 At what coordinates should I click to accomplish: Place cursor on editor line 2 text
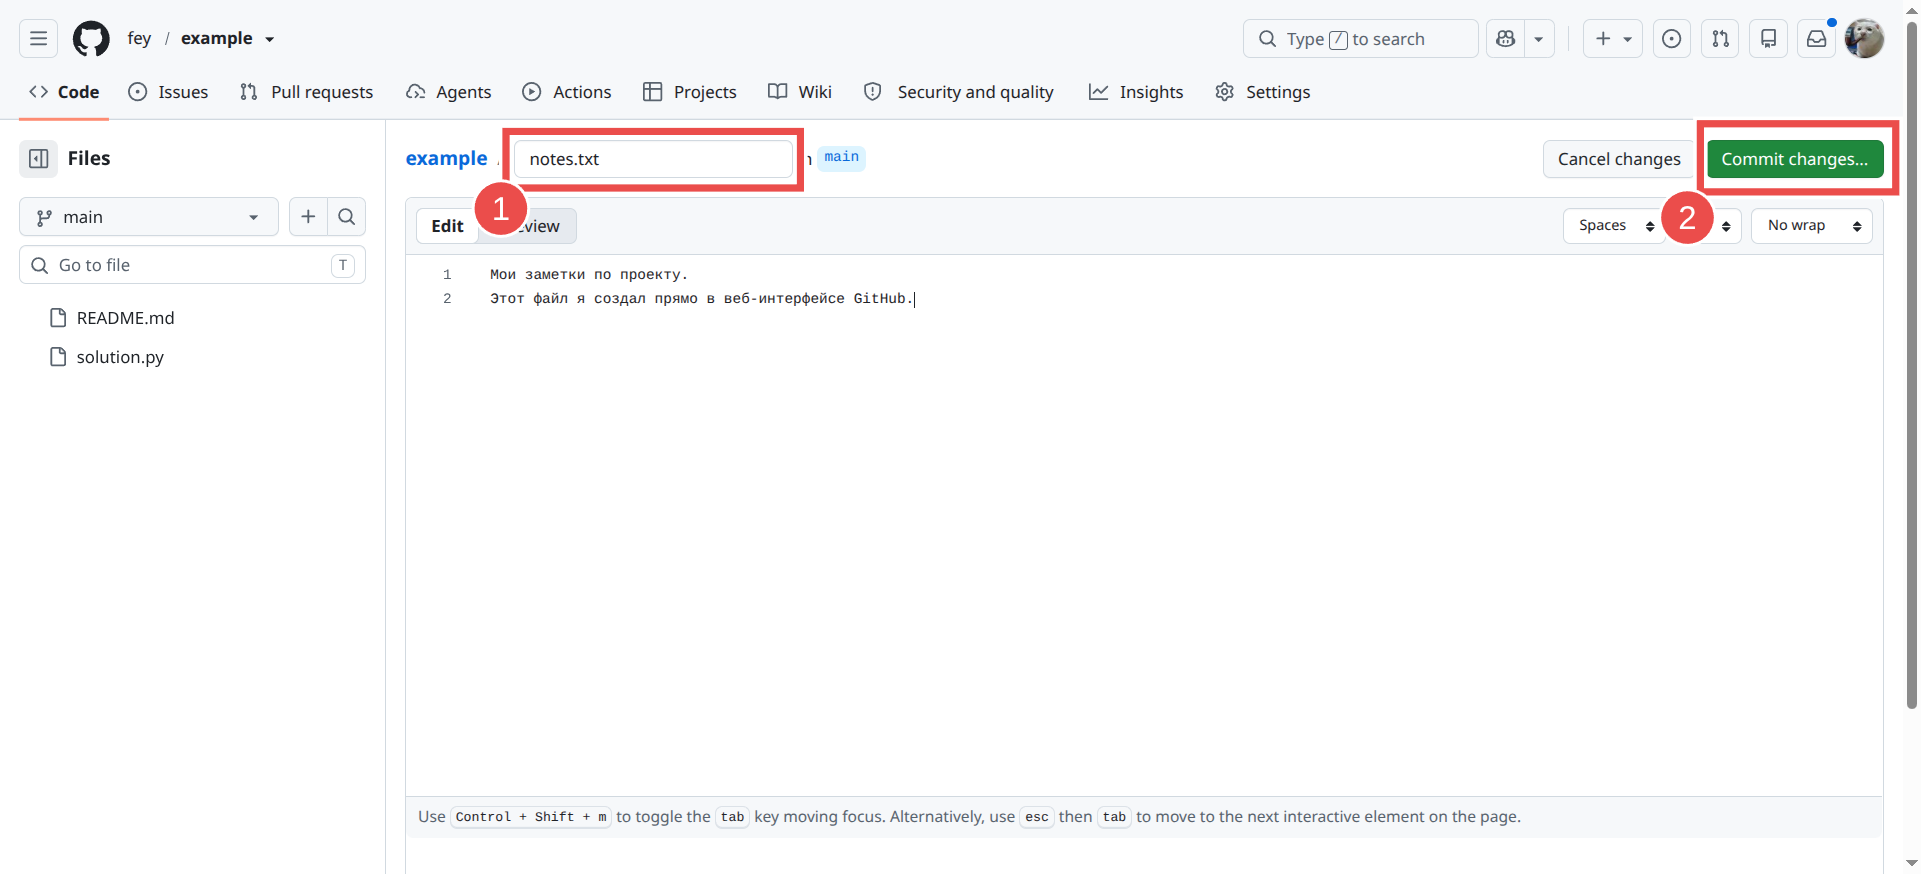701,298
